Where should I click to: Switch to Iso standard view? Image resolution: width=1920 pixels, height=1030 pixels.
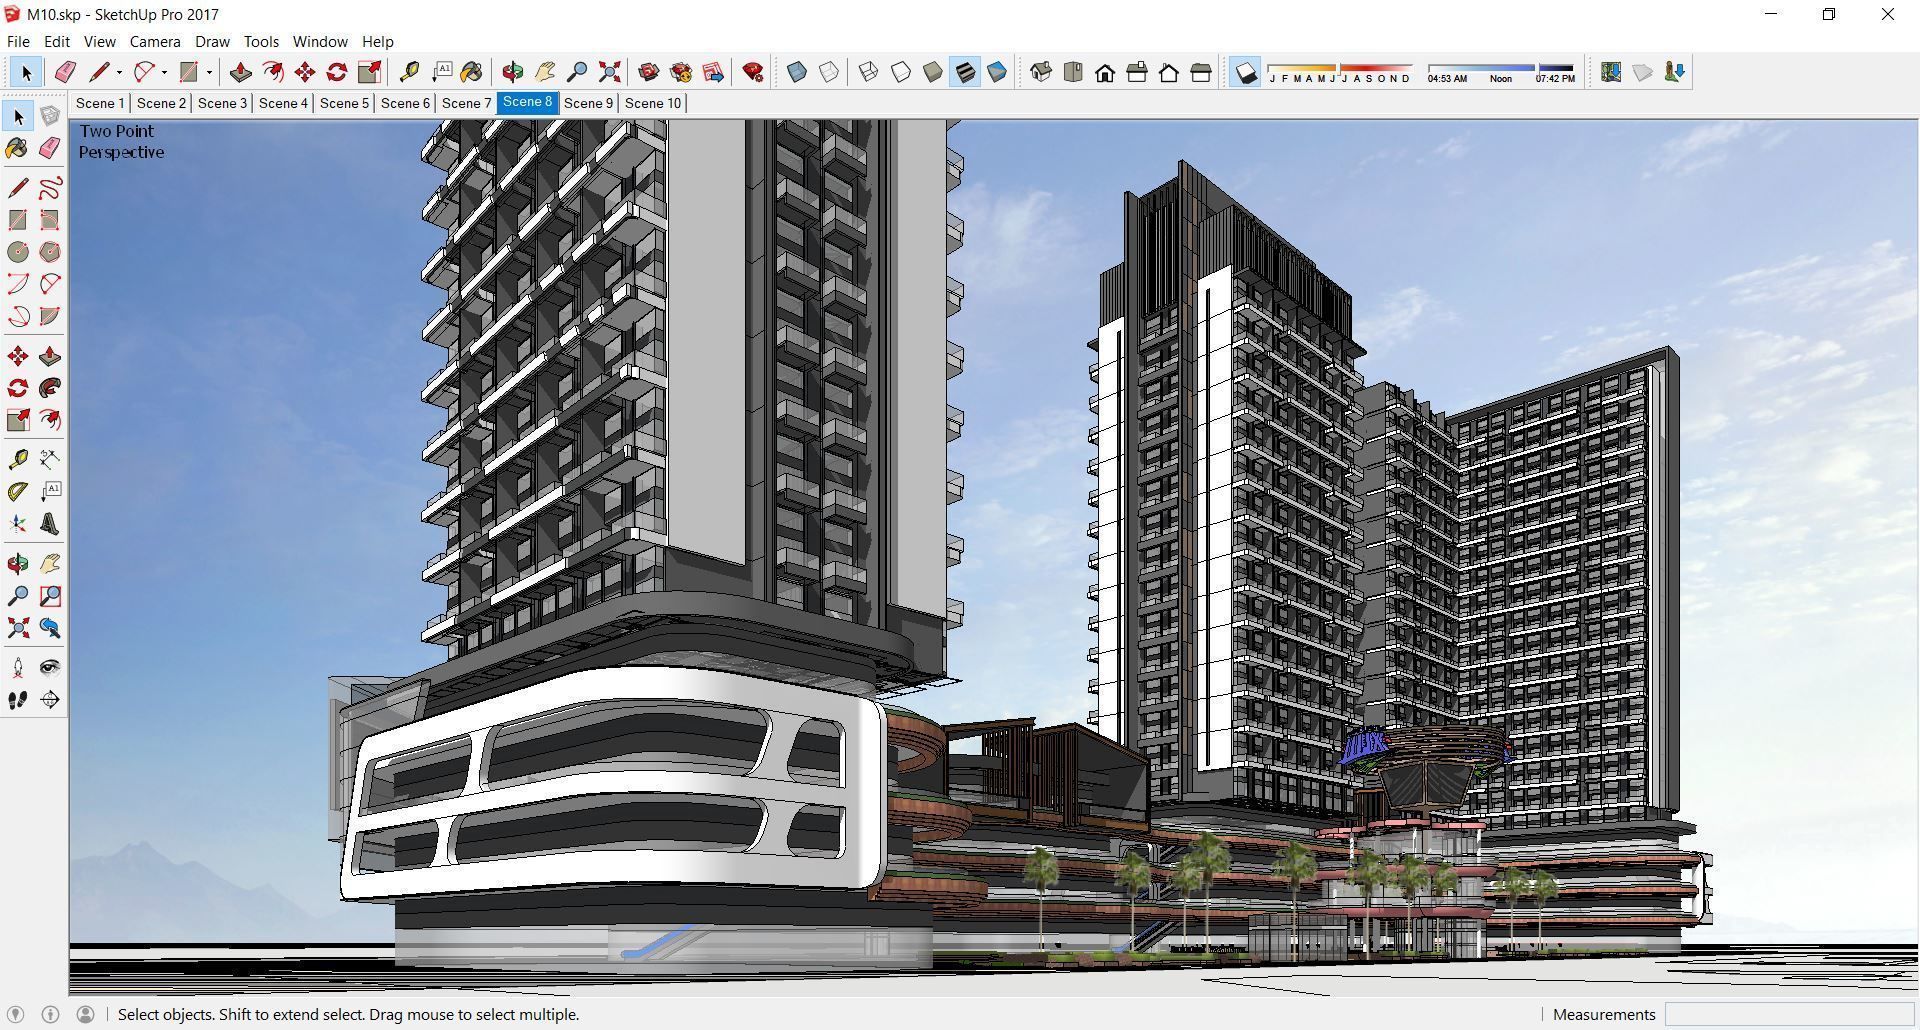click(1041, 72)
